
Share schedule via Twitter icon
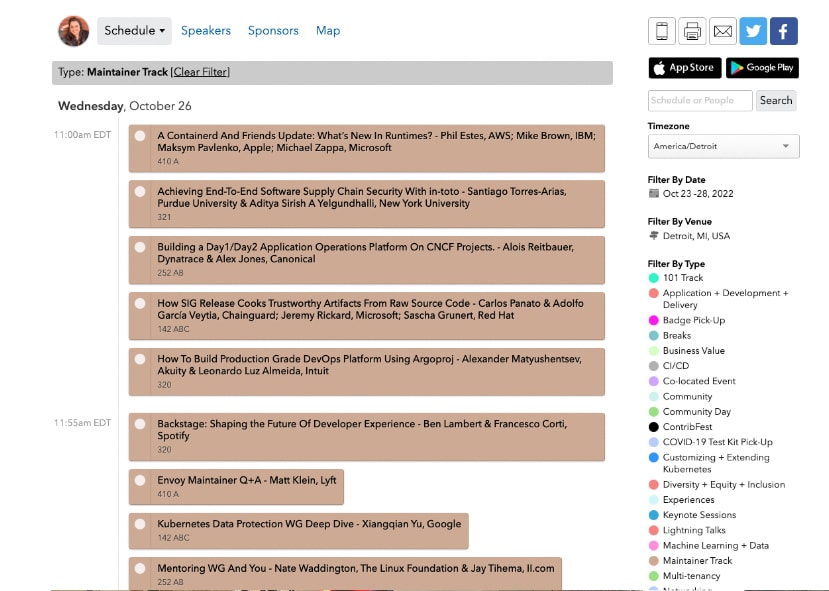[x=753, y=31]
